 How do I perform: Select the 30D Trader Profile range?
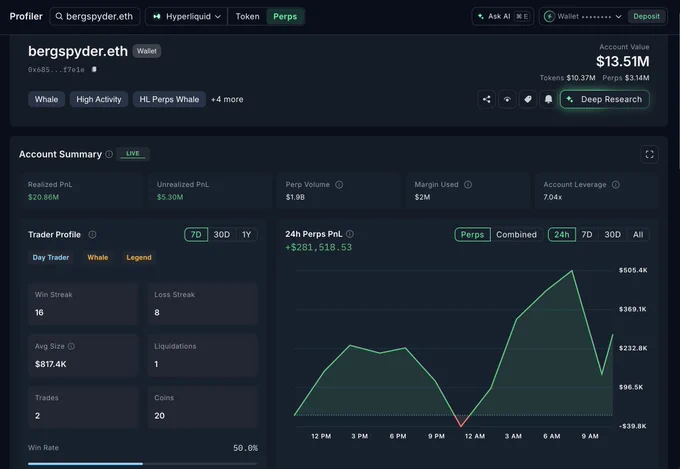pos(222,235)
